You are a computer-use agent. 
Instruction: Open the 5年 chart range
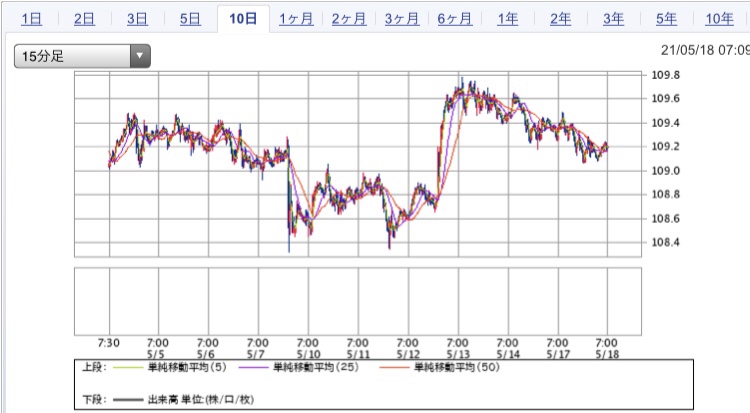pos(666,19)
